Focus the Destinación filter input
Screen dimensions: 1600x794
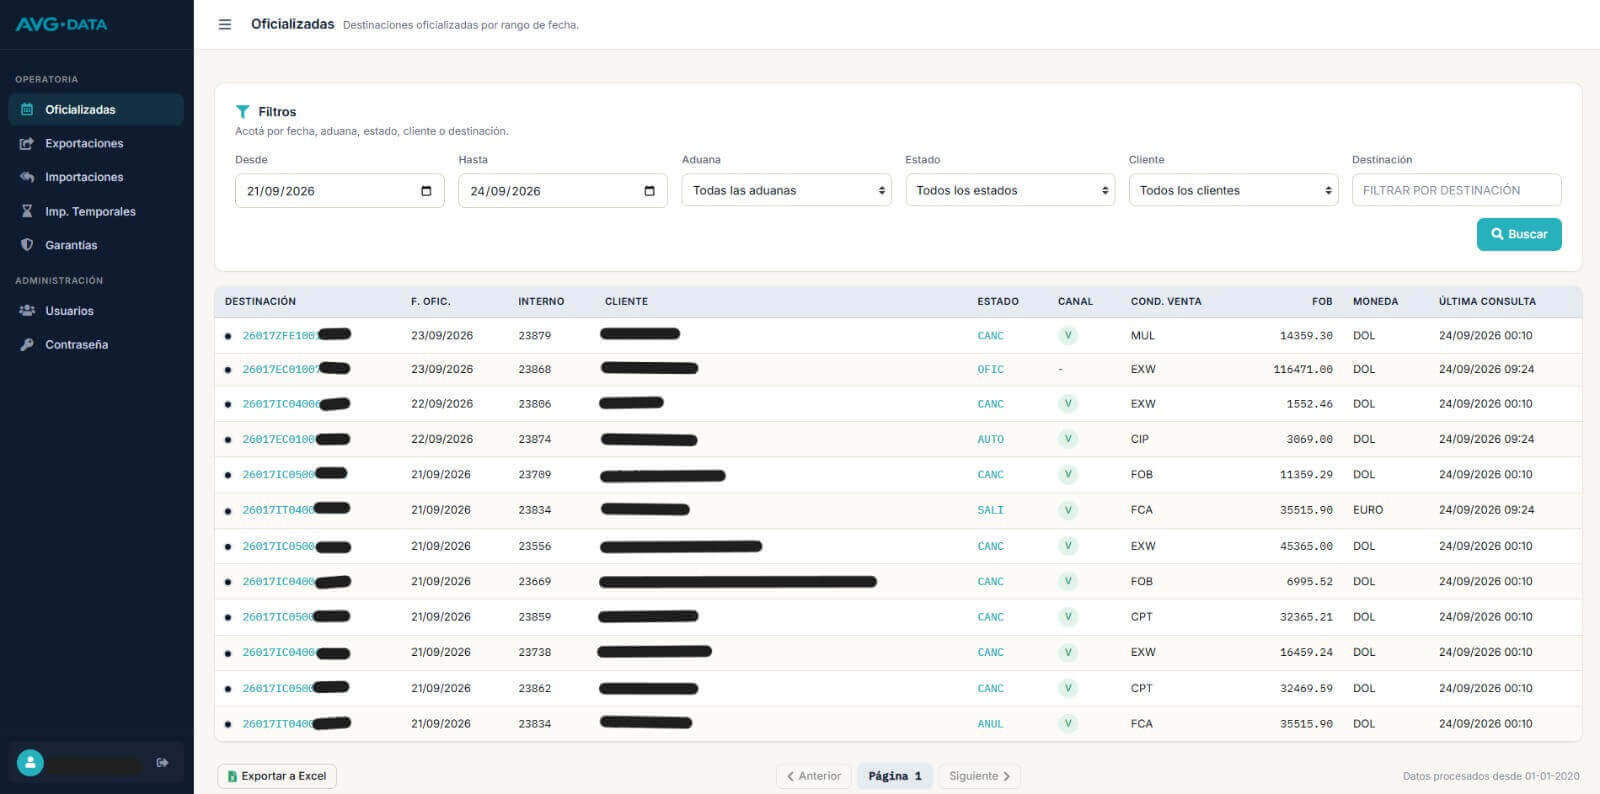(x=1456, y=190)
